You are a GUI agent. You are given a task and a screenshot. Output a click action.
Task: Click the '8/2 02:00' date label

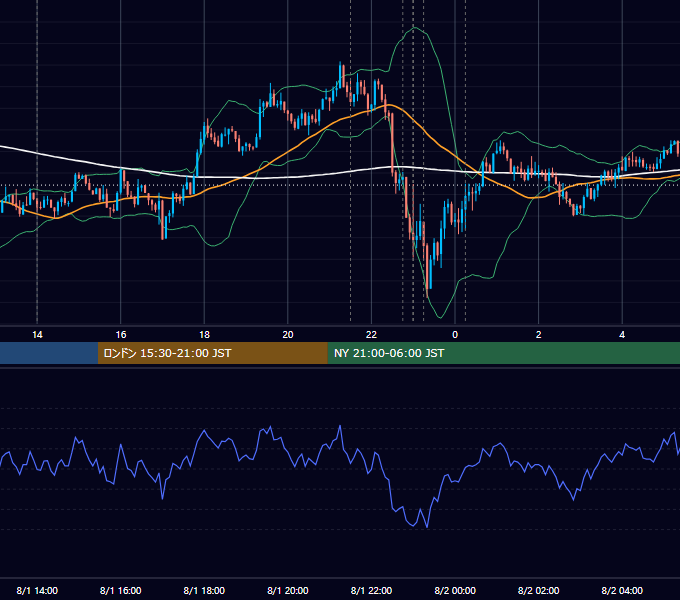(x=539, y=591)
